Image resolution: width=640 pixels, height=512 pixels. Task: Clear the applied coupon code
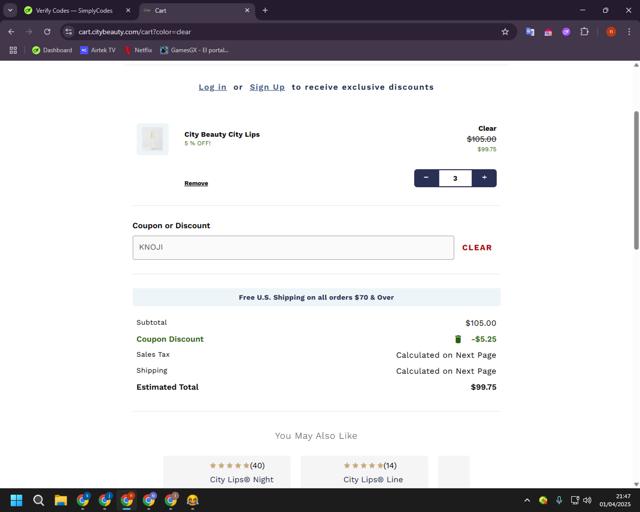477,247
